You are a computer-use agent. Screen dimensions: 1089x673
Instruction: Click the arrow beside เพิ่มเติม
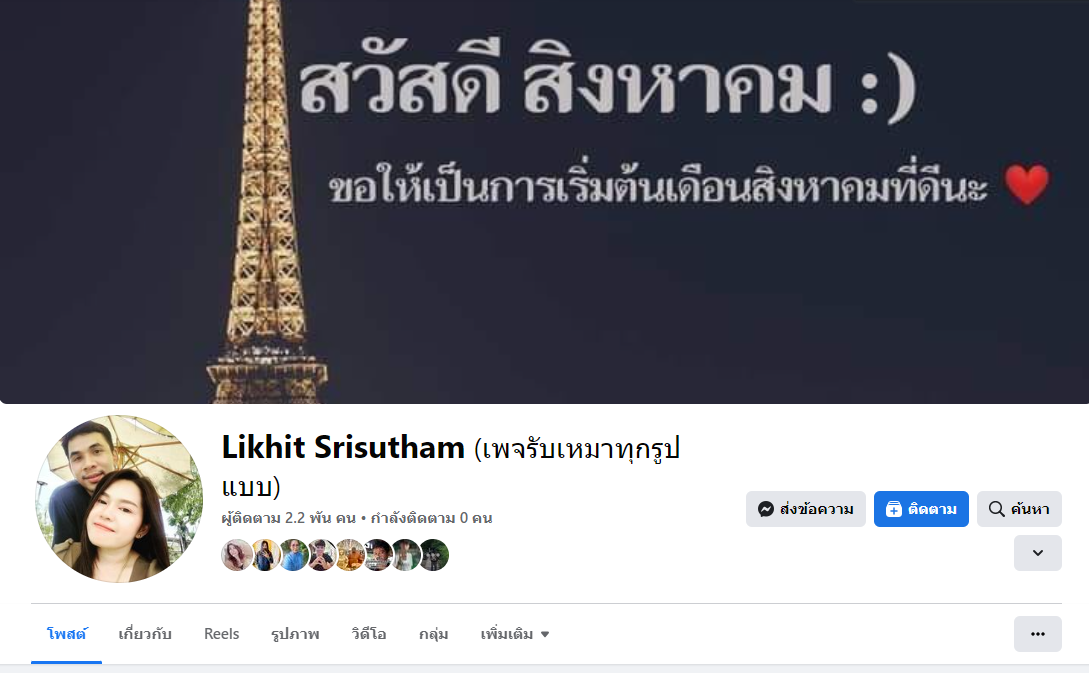(545, 634)
